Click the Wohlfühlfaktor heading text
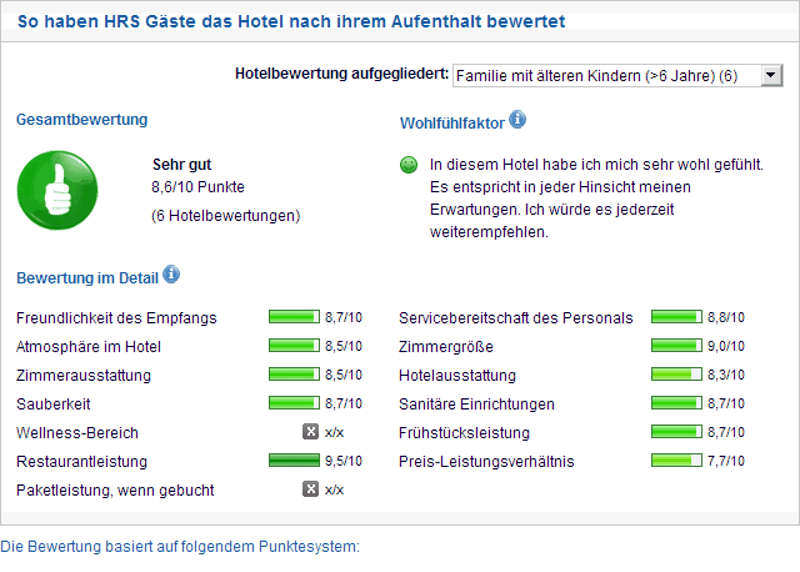The image size is (800, 572). [451, 123]
